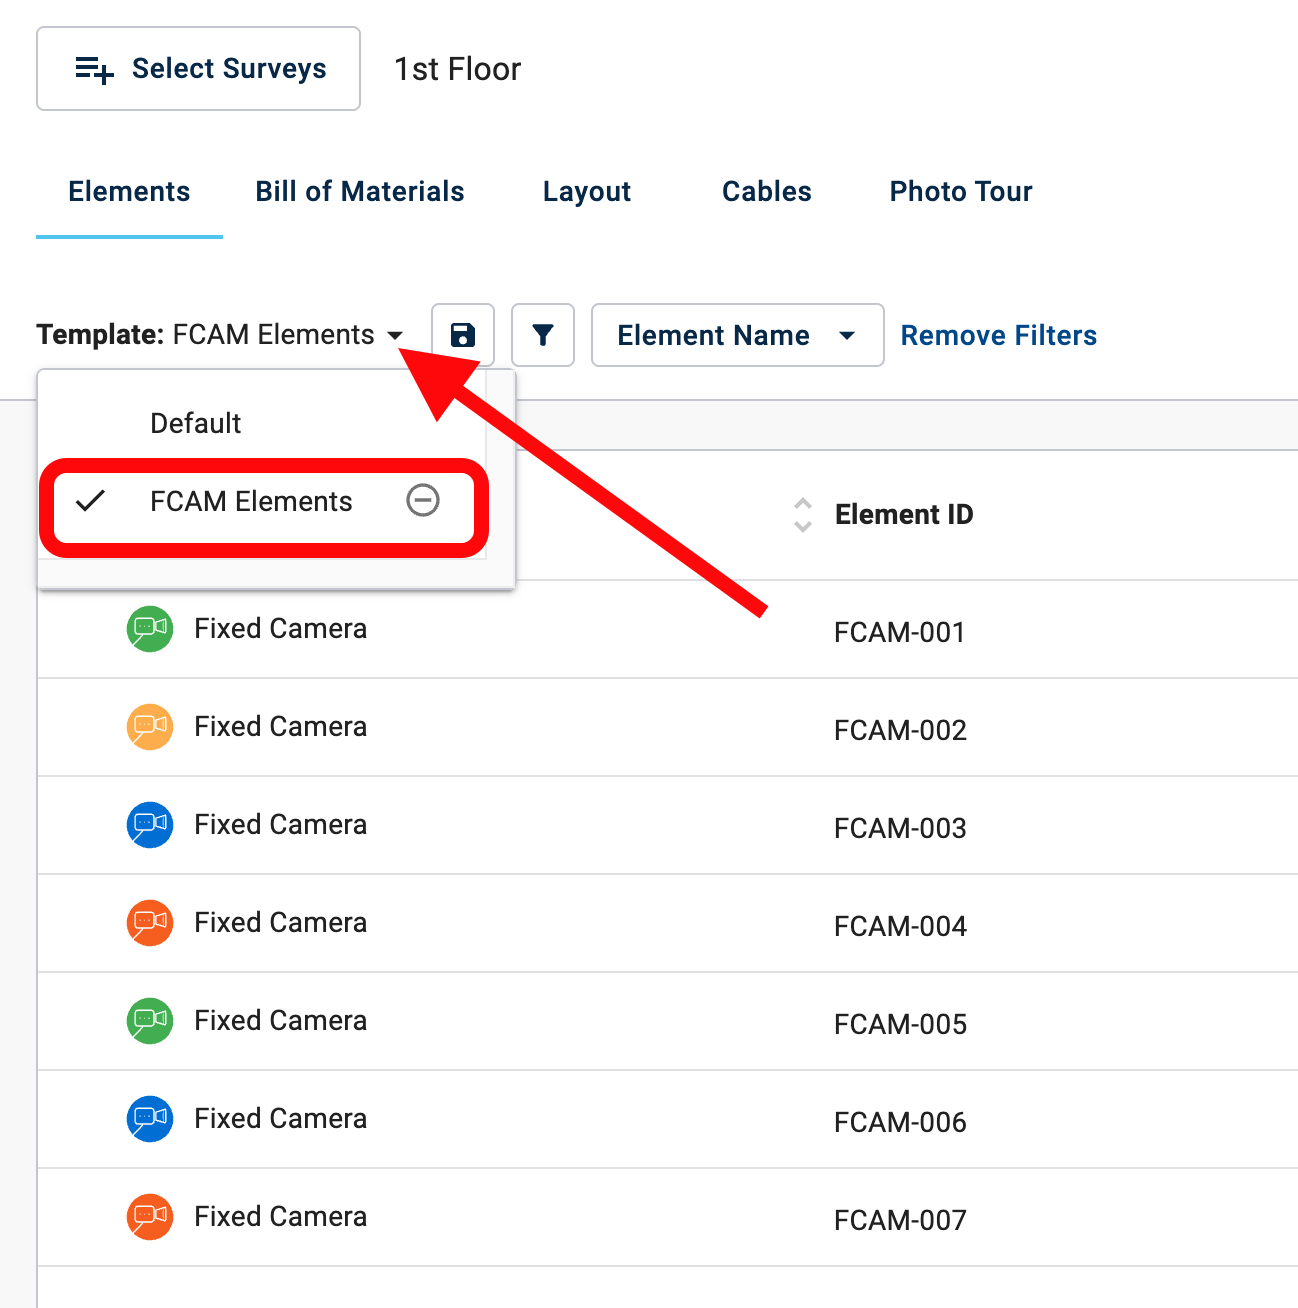Click the save template floppy disk icon
The image size is (1298, 1308).
click(x=462, y=335)
